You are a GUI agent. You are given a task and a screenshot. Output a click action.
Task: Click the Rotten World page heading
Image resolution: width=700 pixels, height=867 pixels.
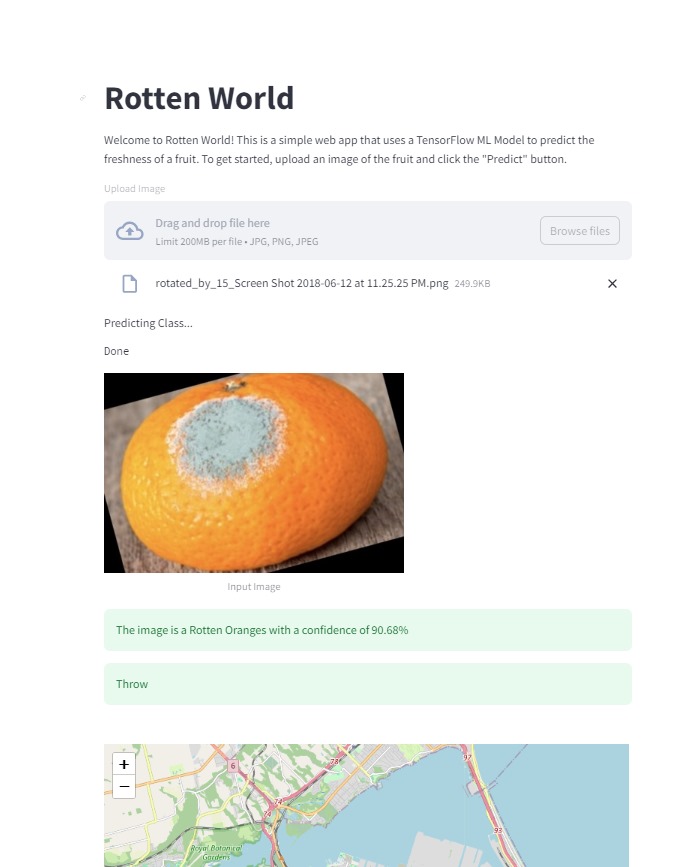[199, 98]
